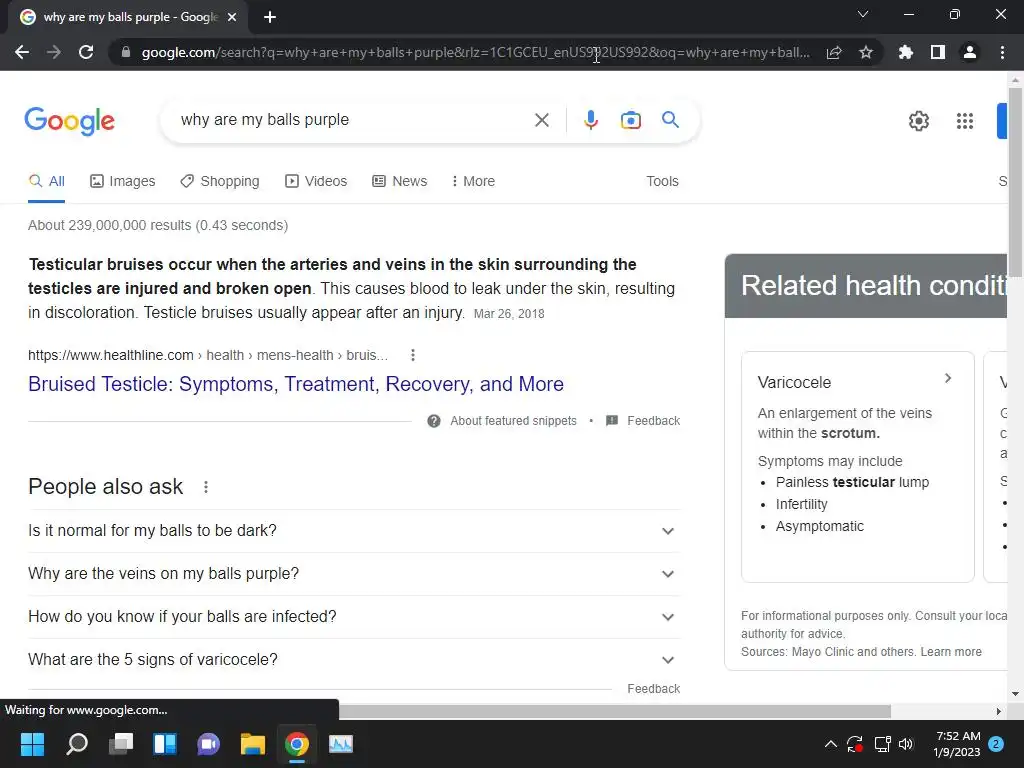
Task: Bookmark this page with the star icon
Action: click(866, 52)
